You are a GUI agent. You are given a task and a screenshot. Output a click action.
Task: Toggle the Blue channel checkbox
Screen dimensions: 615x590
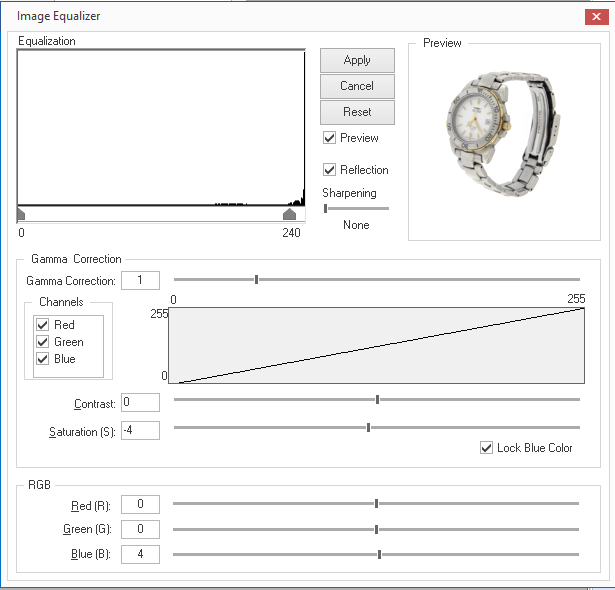42,359
